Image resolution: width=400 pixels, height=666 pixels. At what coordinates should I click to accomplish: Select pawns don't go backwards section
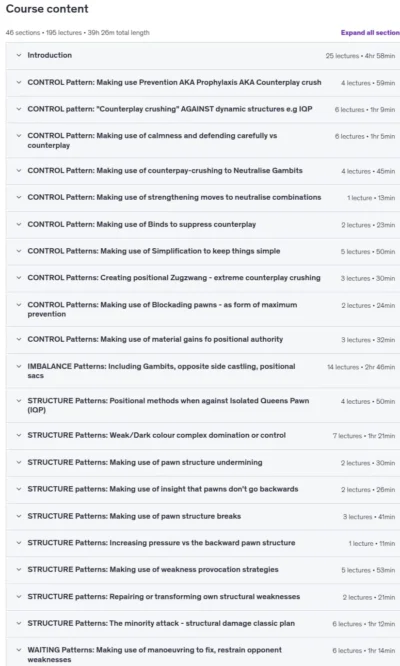[163, 489]
